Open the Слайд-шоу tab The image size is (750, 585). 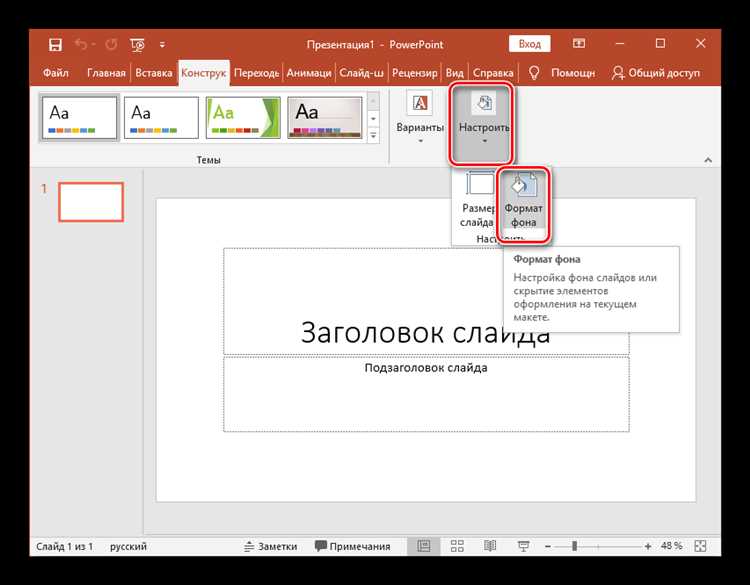click(361, 73)
